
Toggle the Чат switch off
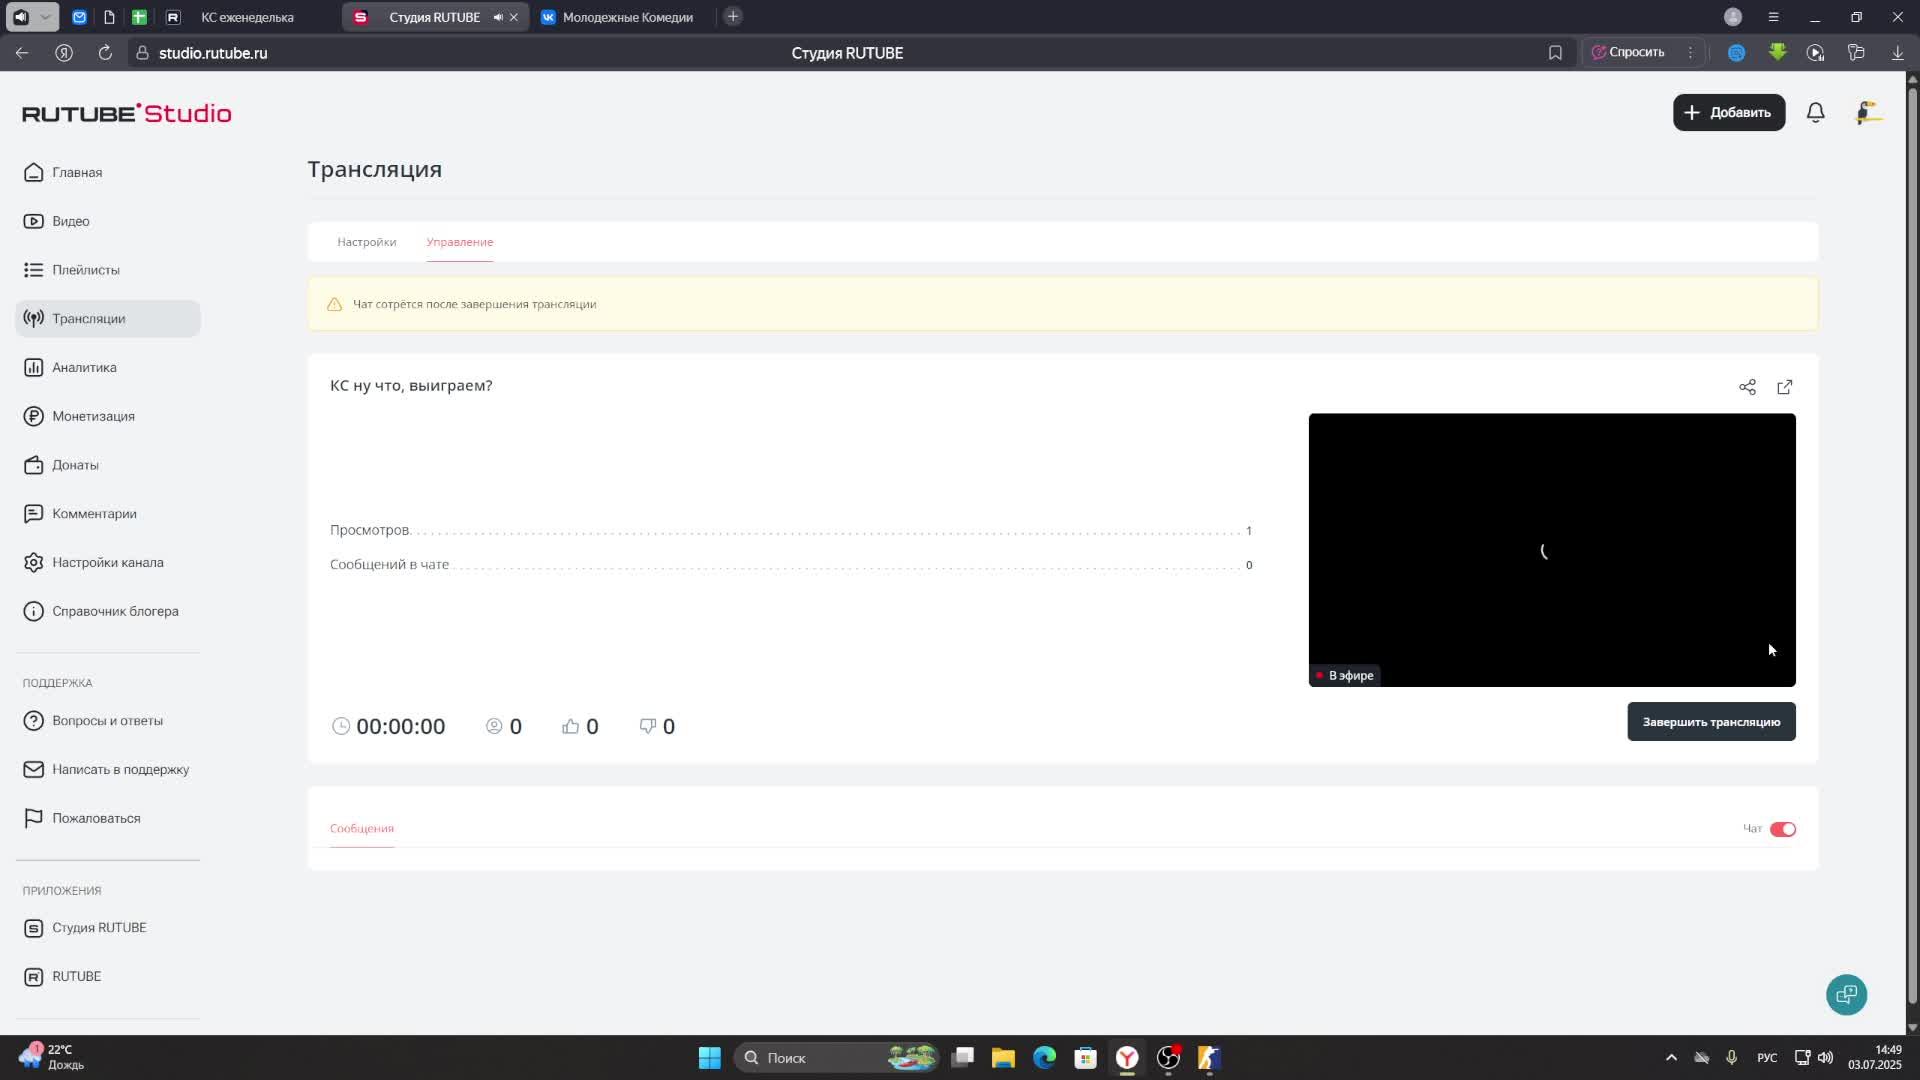click(x=1783, y=829)
